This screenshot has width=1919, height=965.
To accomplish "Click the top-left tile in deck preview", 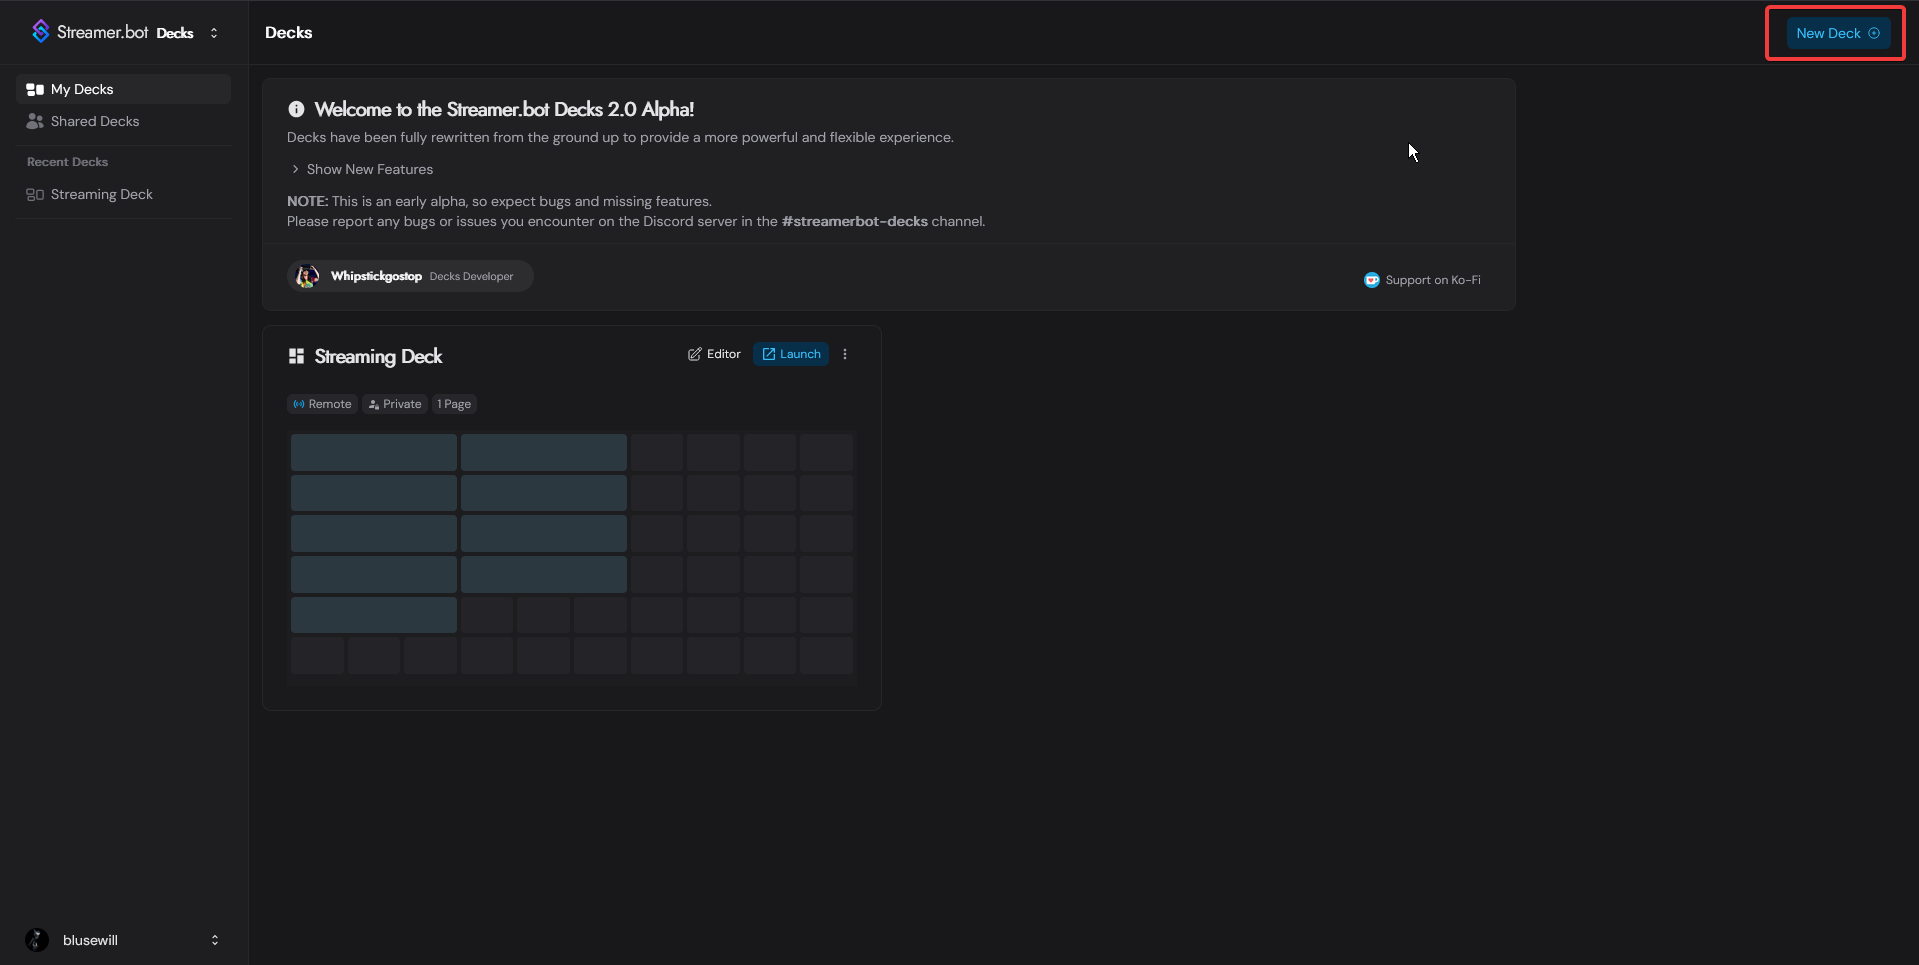I will click(x=373, y=452).
